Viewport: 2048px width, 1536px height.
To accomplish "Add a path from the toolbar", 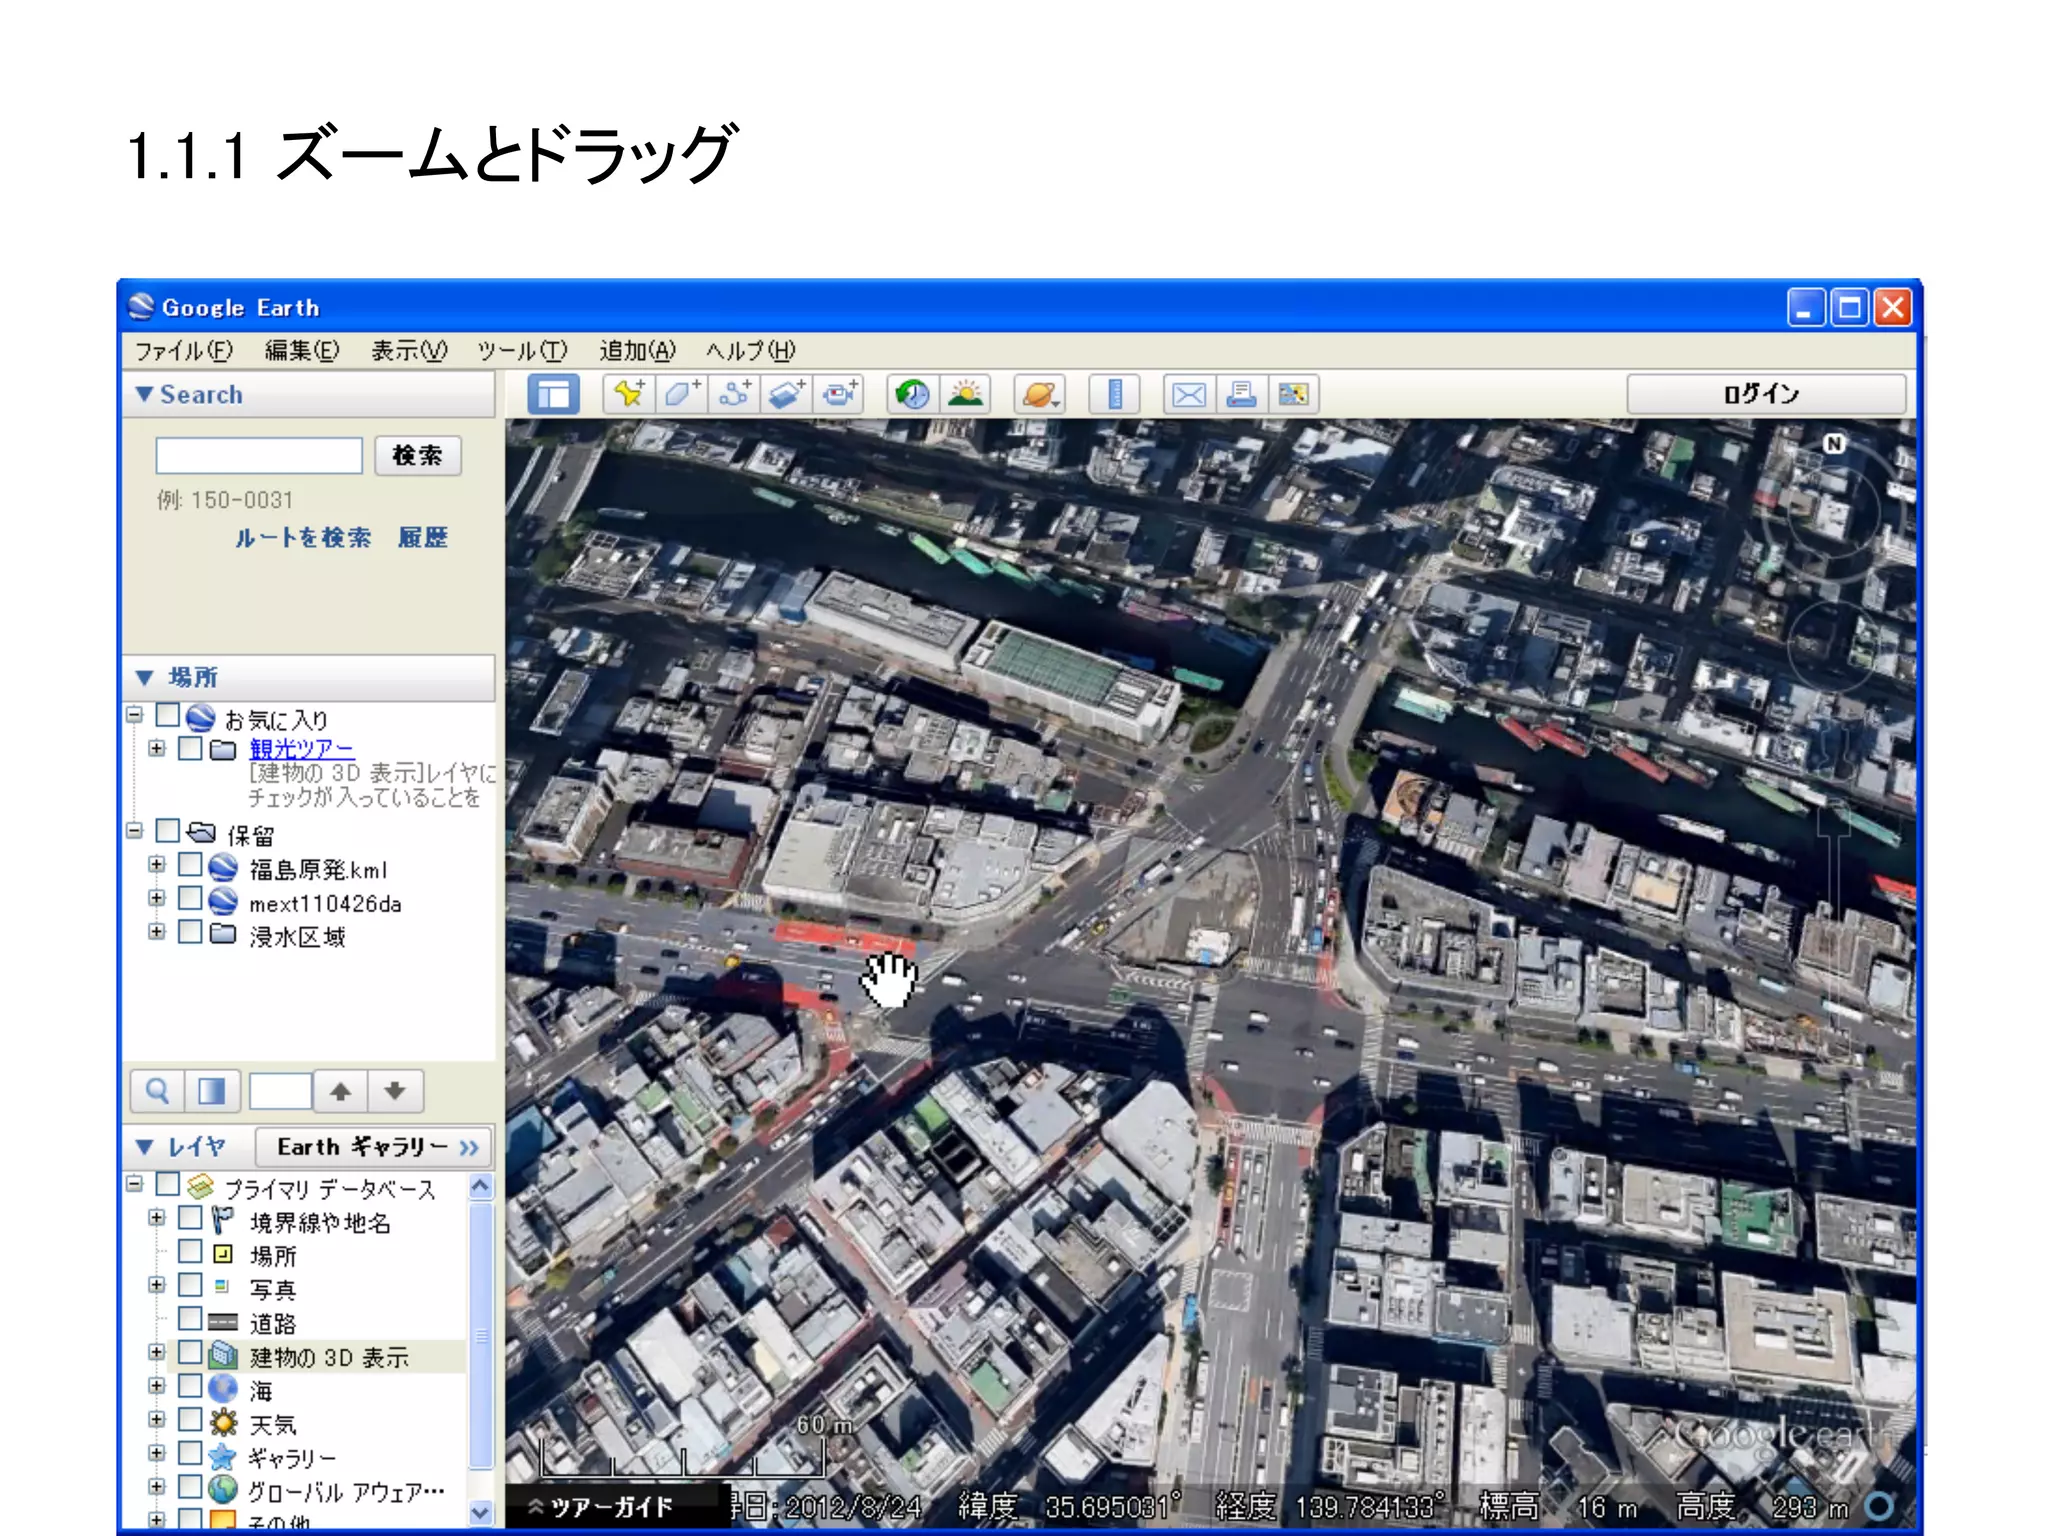I will pyautogui.click(x=735, y=394).
